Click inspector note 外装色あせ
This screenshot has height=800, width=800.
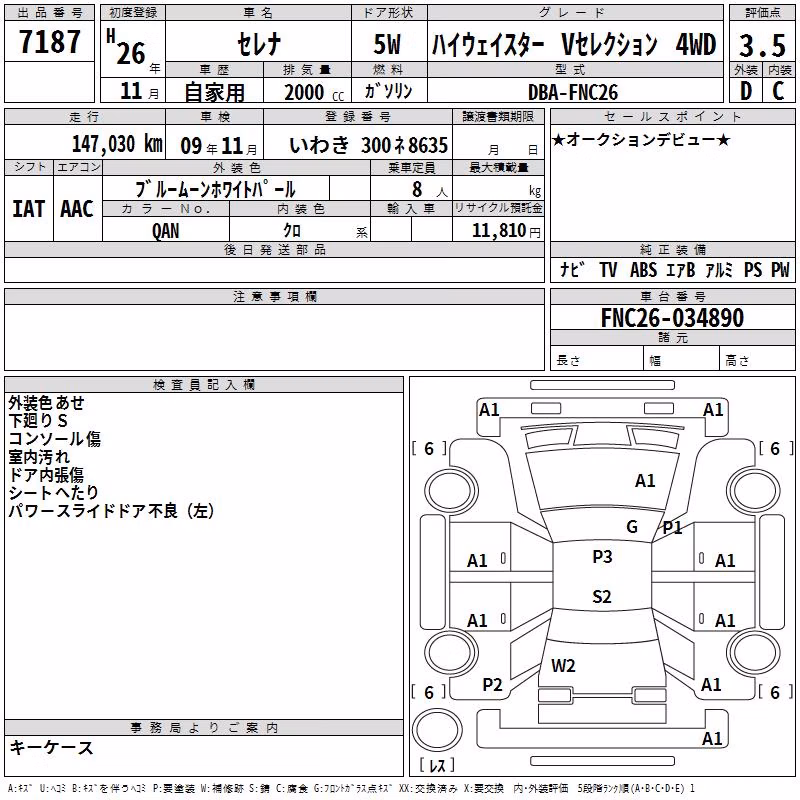(46, 403)
